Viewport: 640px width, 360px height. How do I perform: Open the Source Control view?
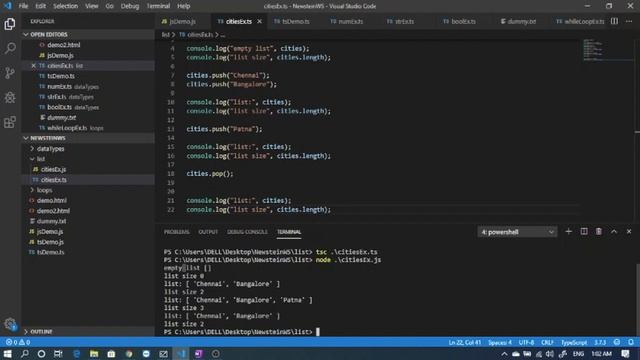tap(10, 73)
